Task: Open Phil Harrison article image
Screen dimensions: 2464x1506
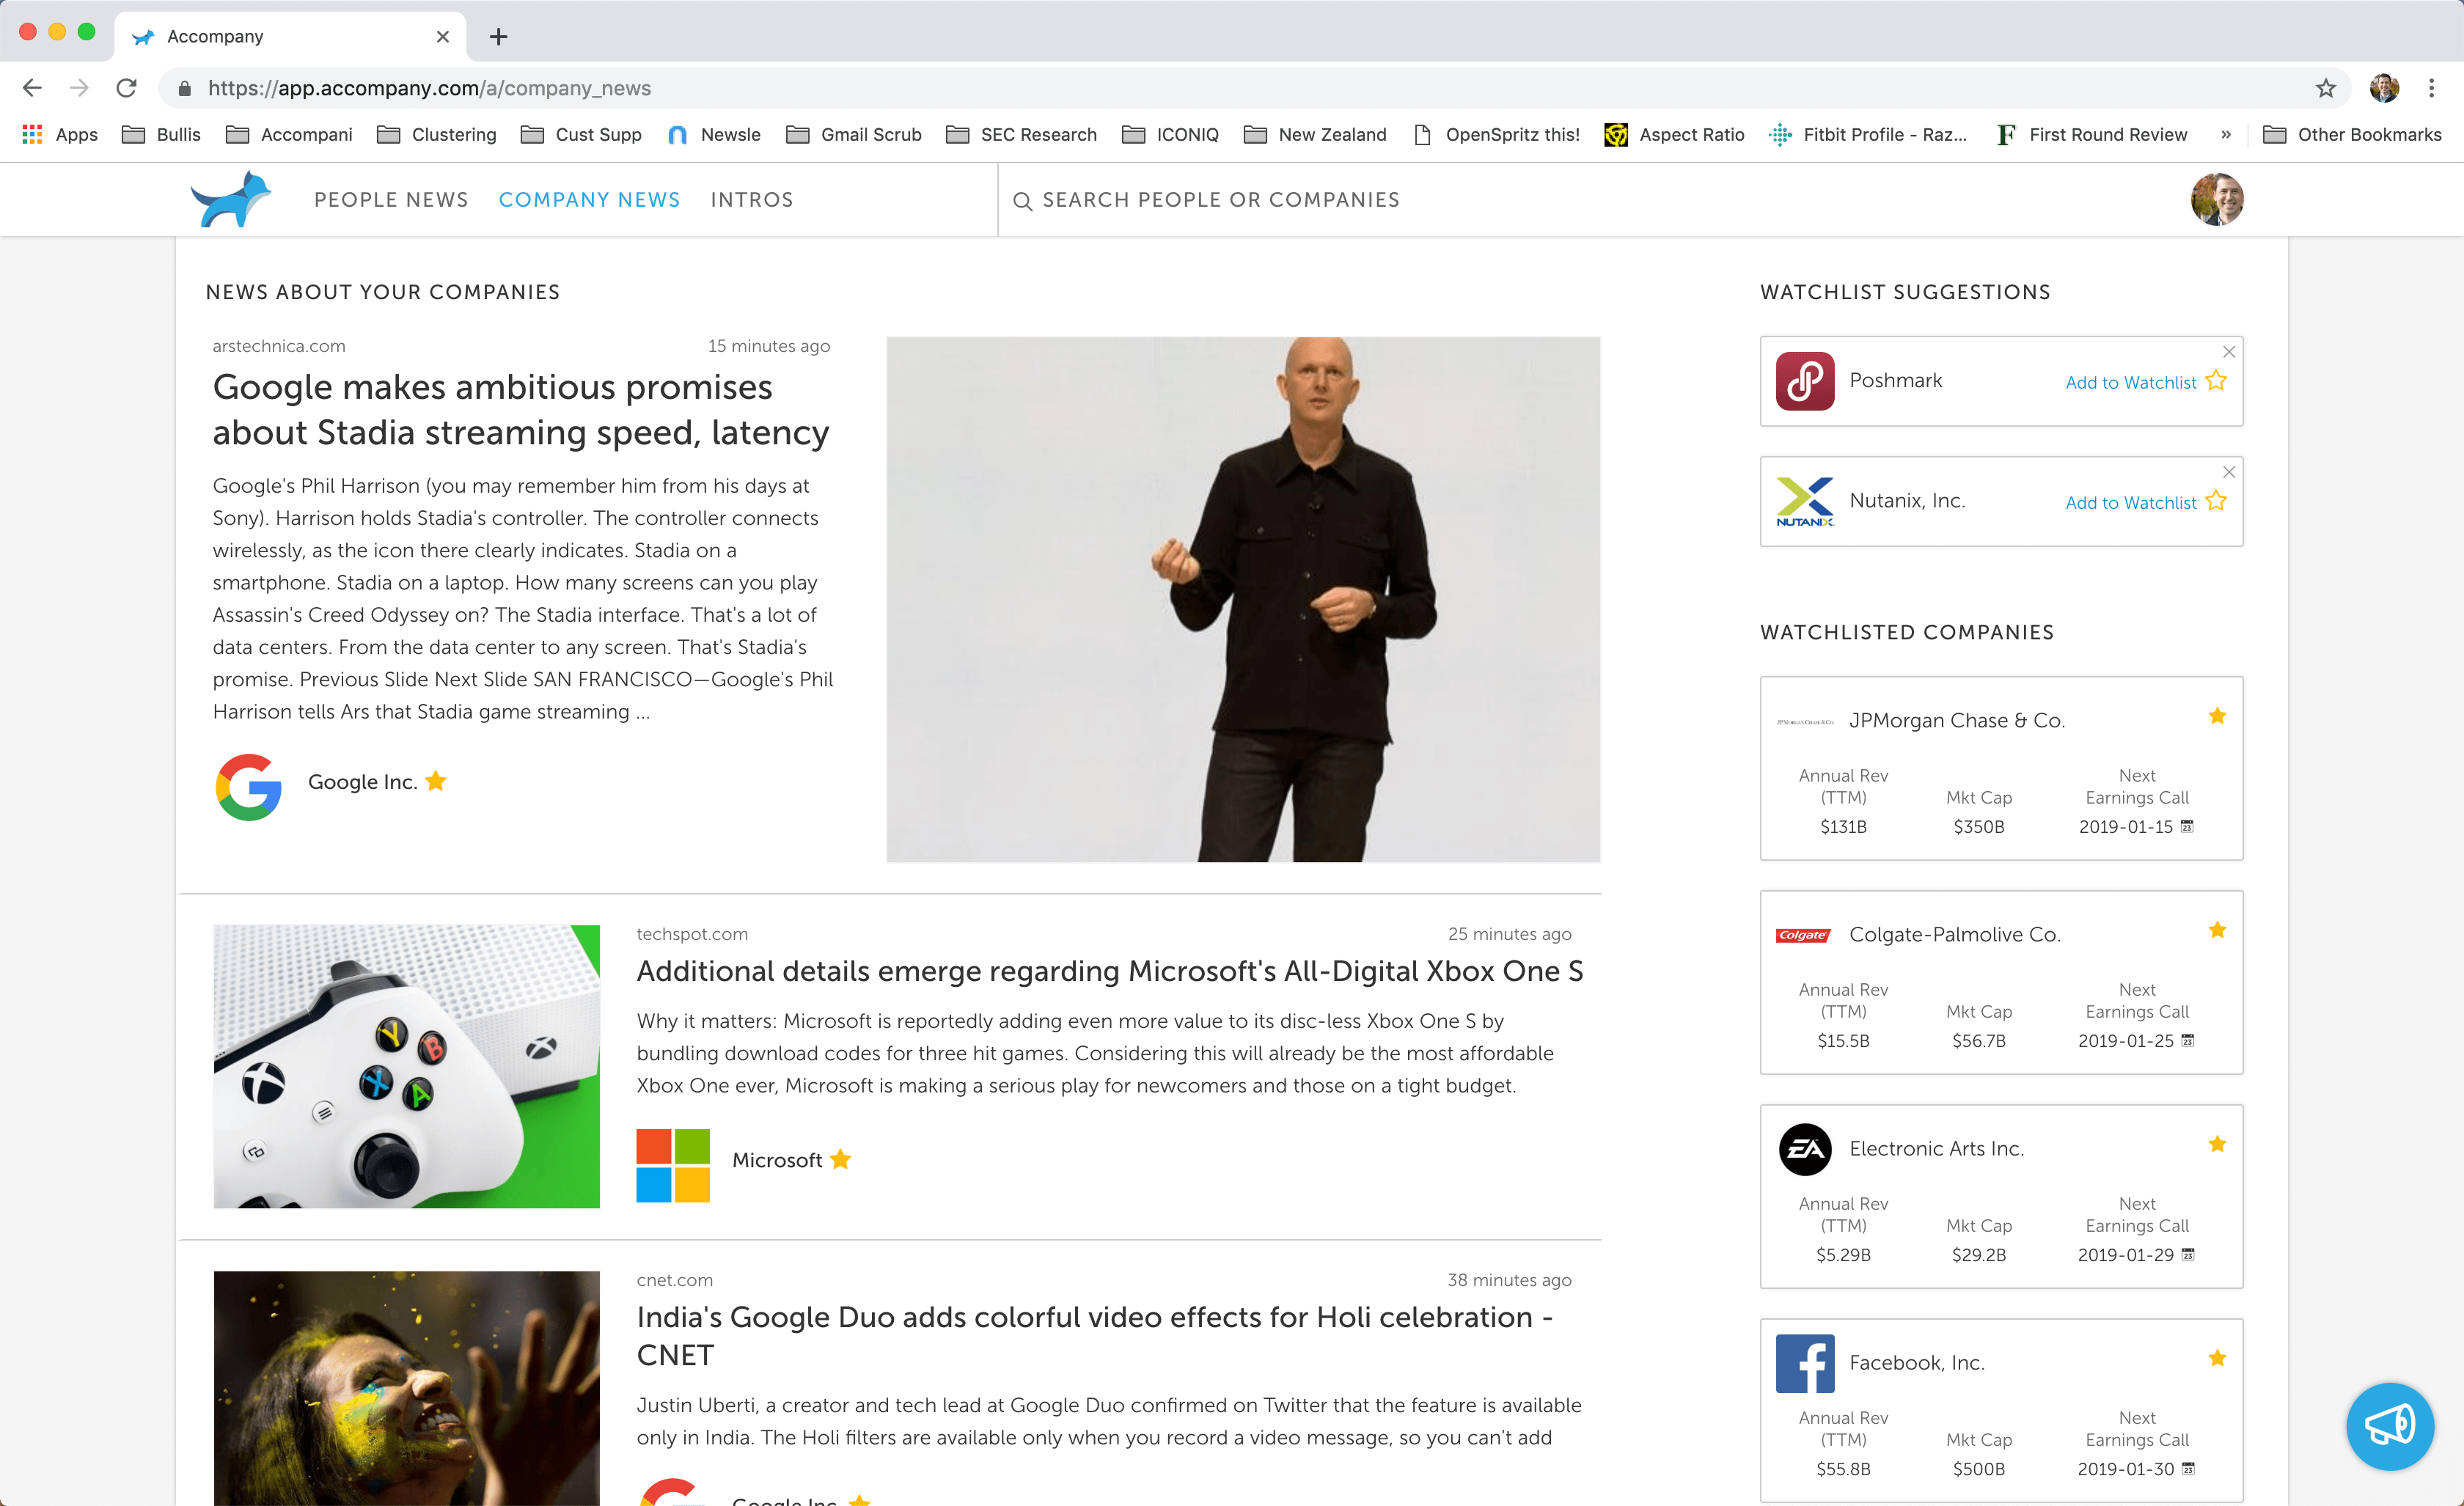Action: point(1243,599)
